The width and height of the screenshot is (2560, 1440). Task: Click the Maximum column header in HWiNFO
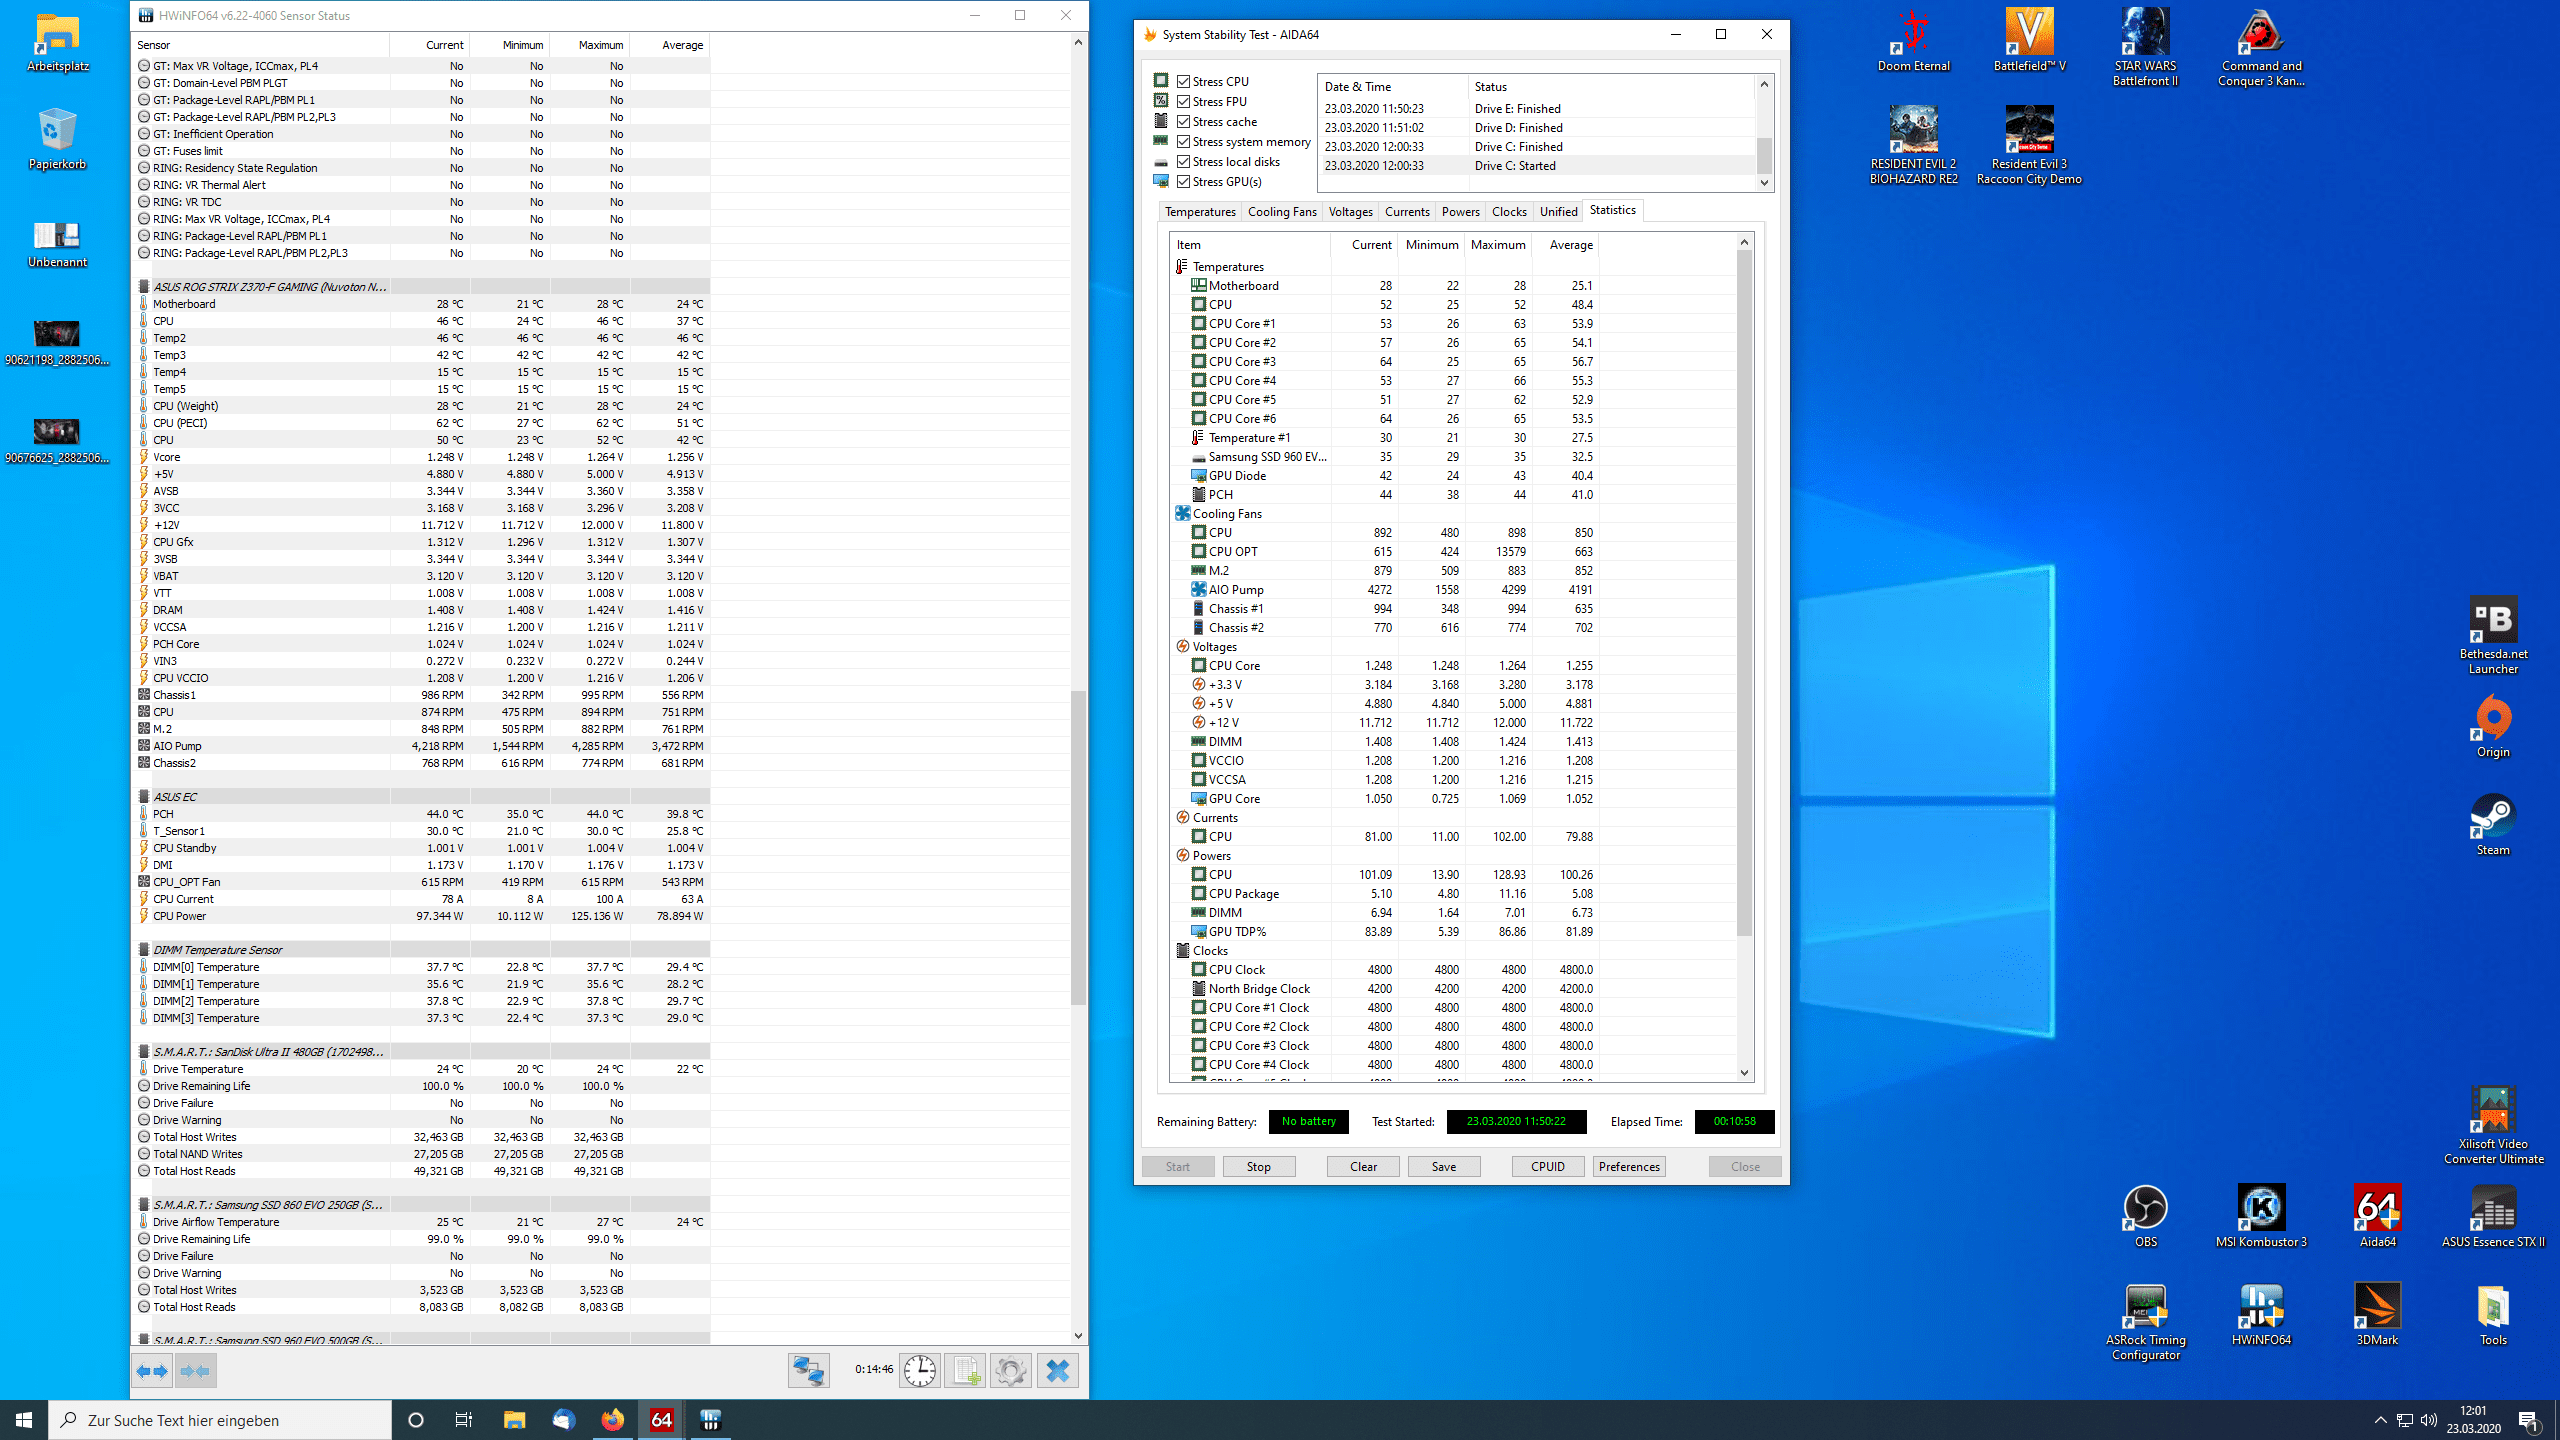click(x=590, y=45)
